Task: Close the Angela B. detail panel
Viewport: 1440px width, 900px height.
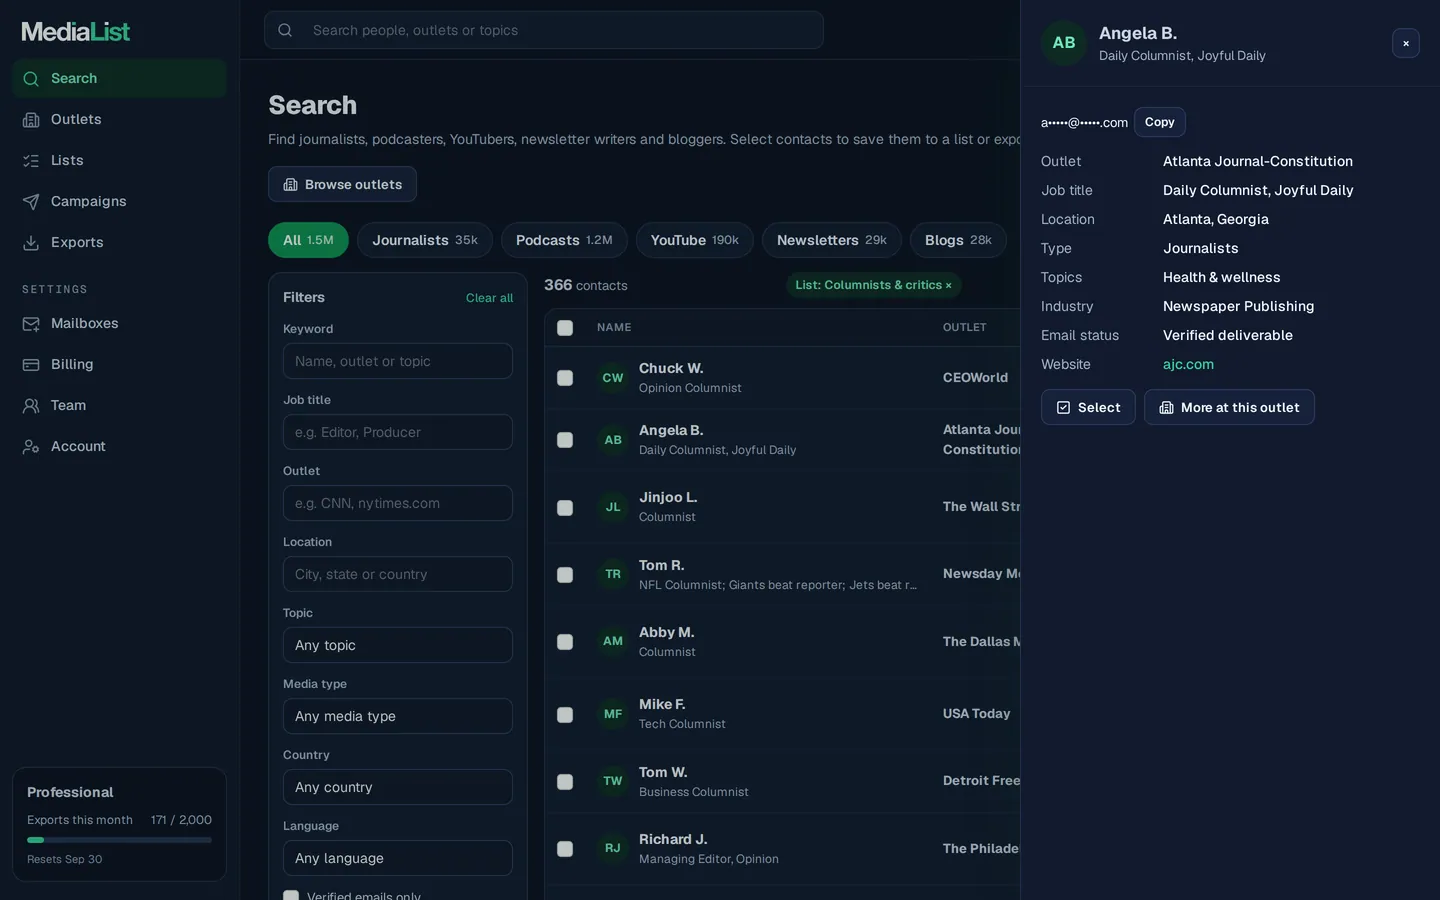Action: click(x=1406, y=43)
